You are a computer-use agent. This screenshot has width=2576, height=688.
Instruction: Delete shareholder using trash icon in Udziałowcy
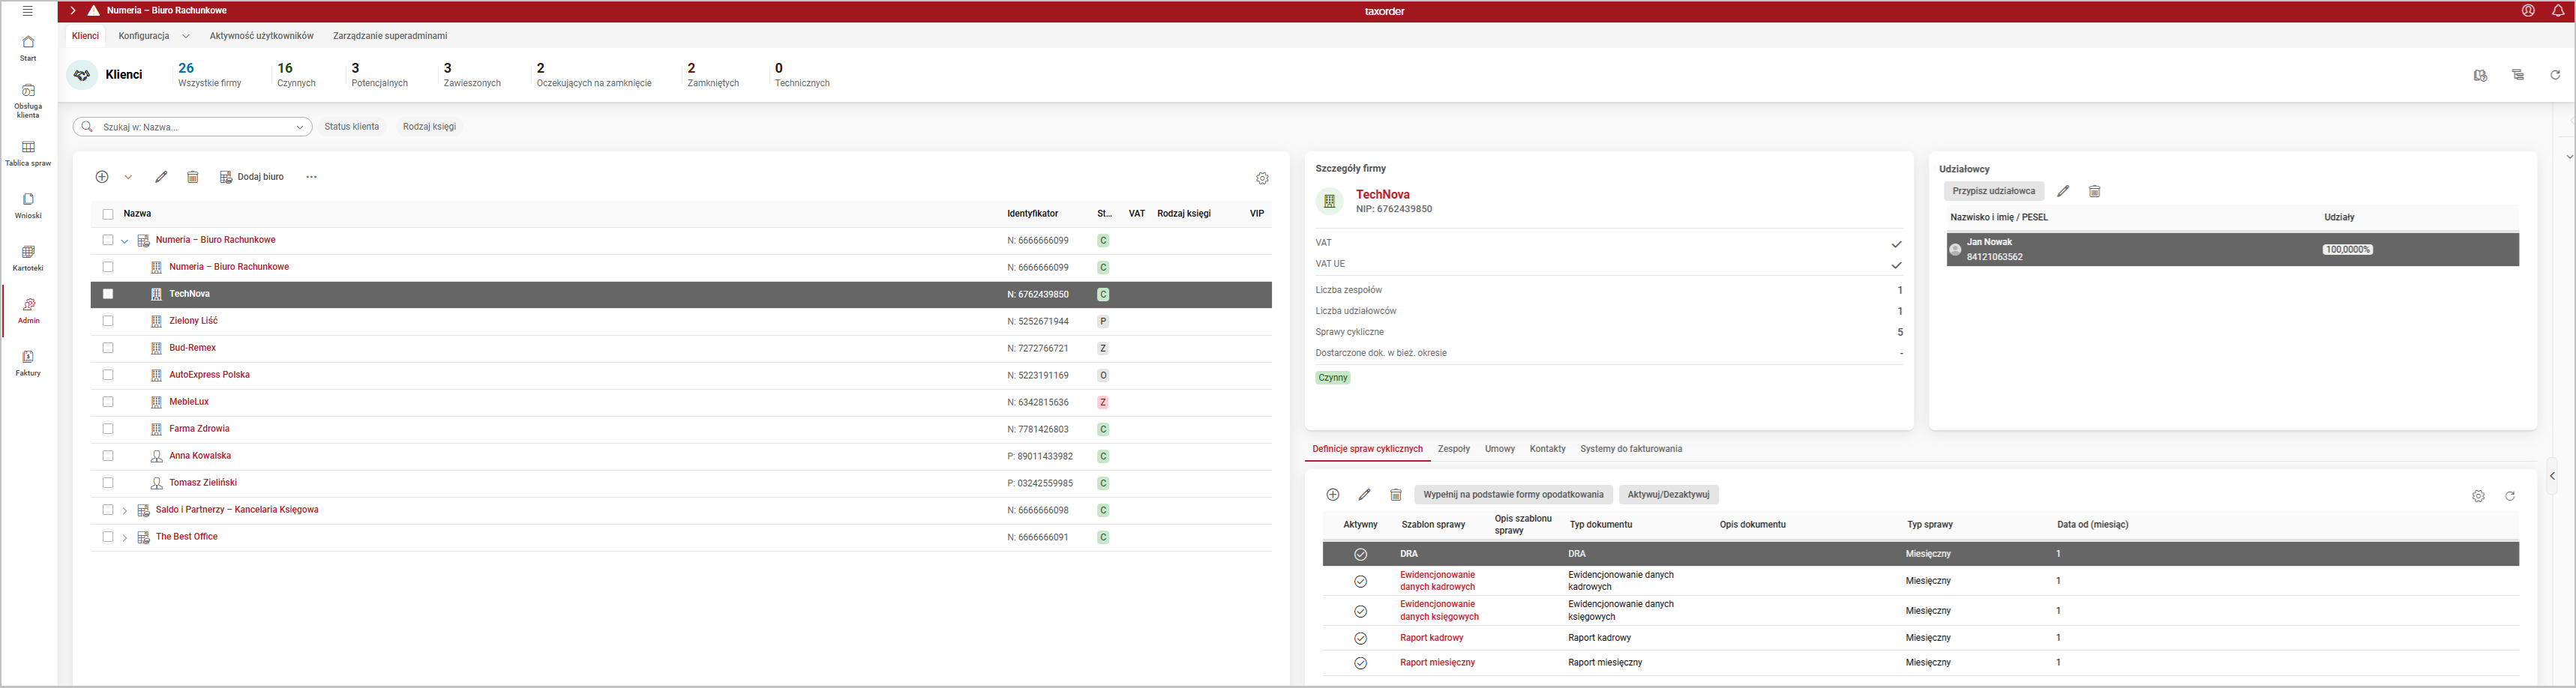click(x=2094, y=191)
